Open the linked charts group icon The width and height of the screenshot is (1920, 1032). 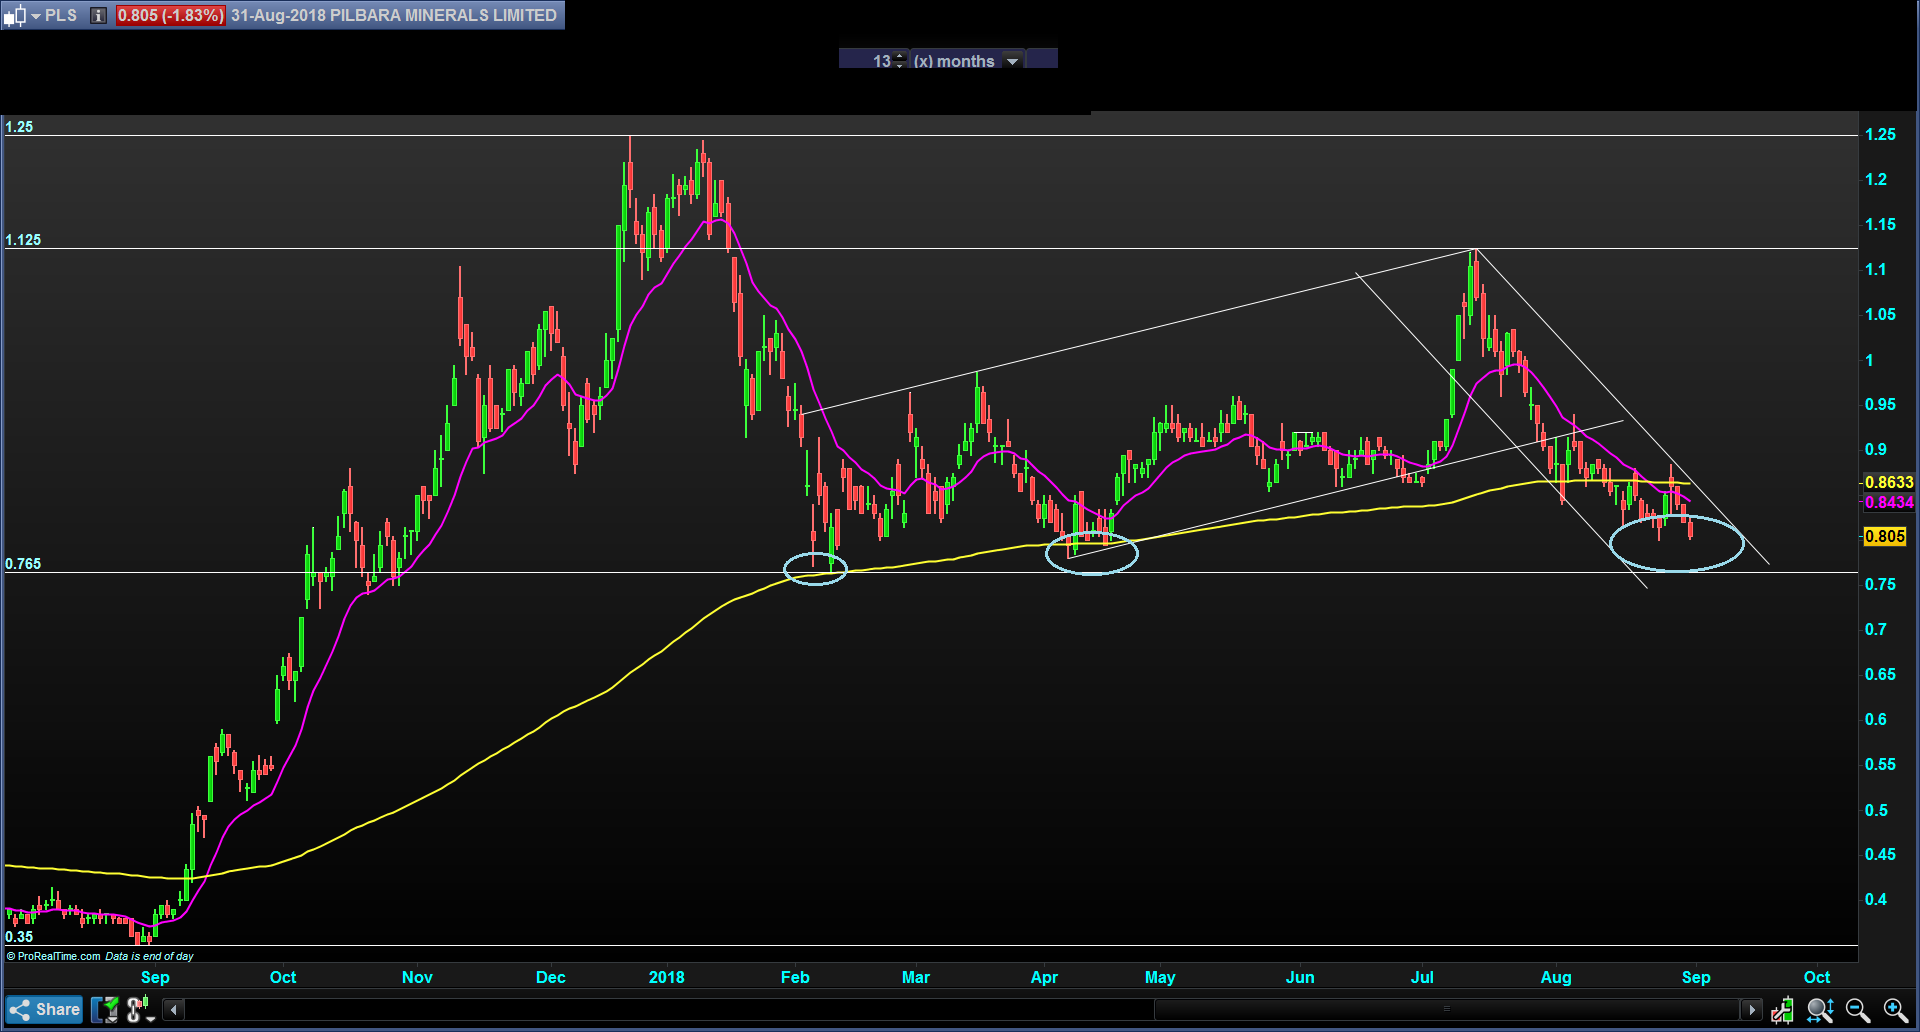tap(140, 1010)
